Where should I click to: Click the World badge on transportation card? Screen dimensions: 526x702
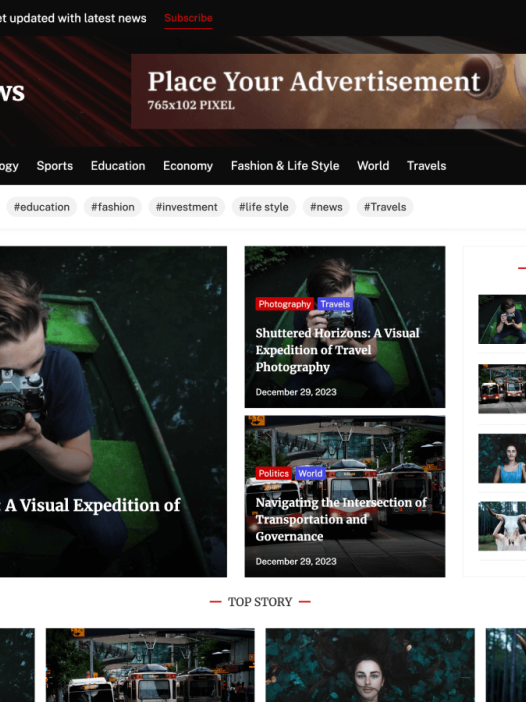point(310,473)
